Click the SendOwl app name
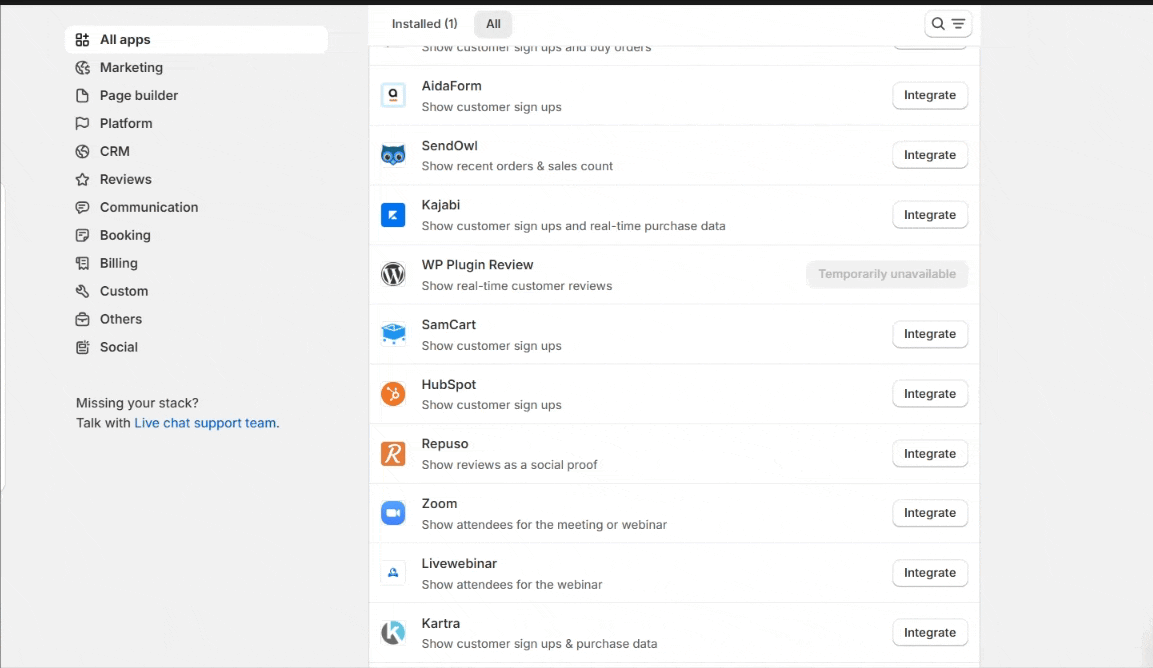The image size is (1153, 668). pyautogui.click(x=449, y=146)
